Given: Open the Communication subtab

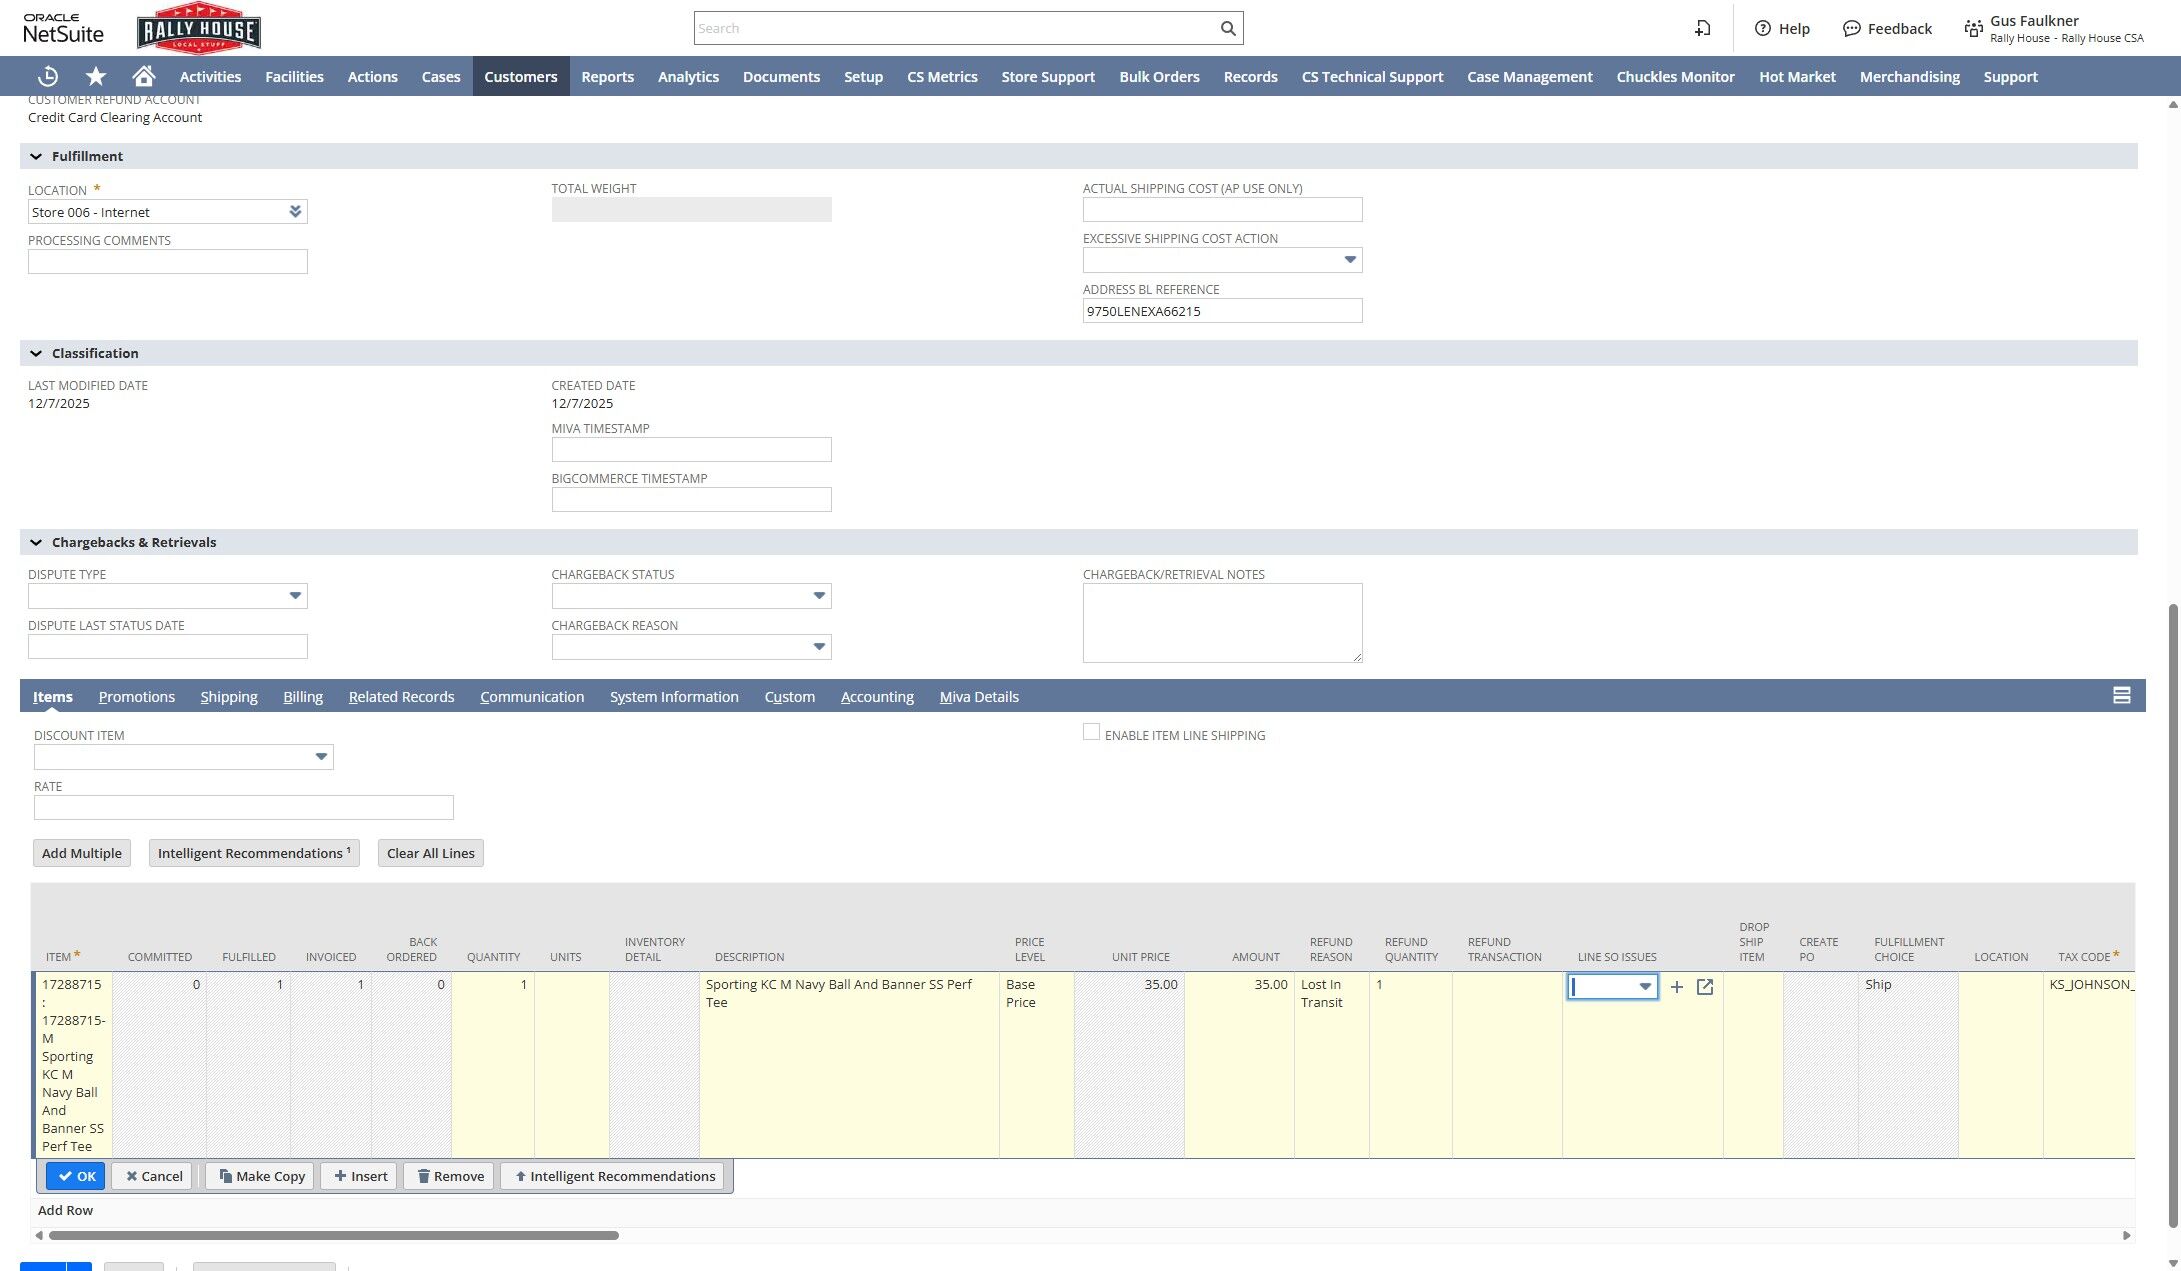Looking at the screenshot, I should [x=532, y=696].
